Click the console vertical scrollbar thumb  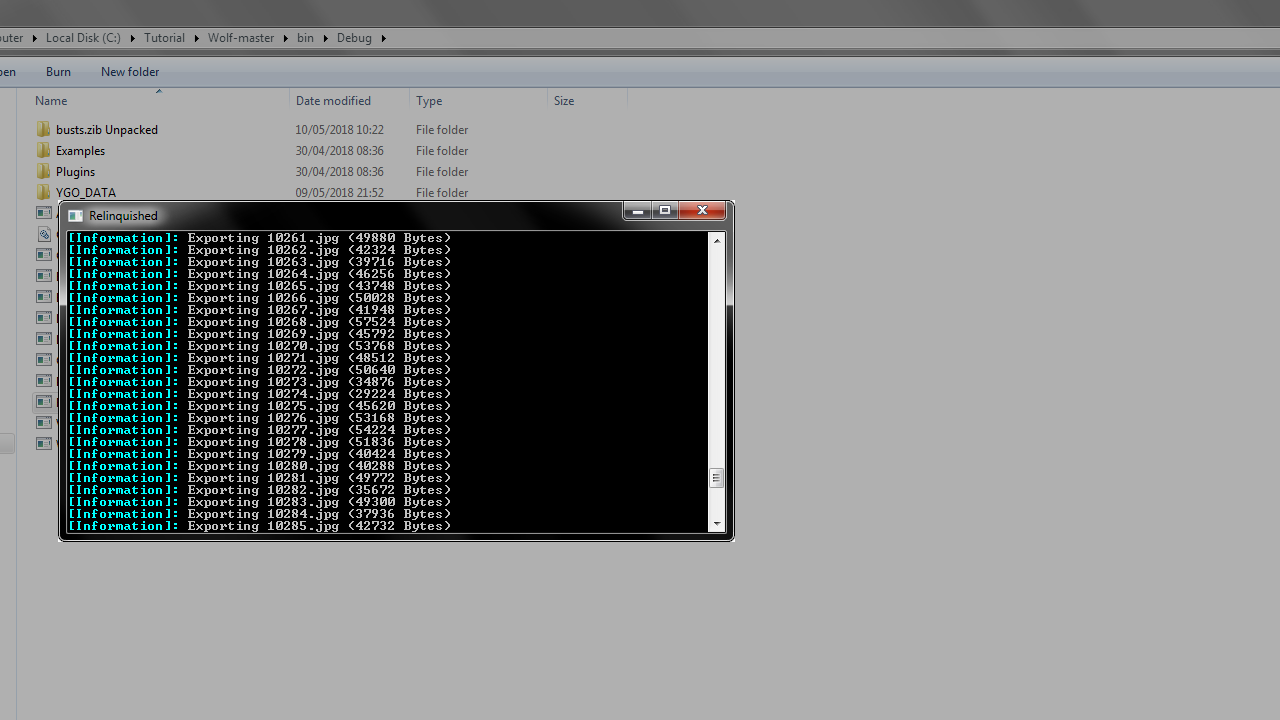[x=717, y=478]
